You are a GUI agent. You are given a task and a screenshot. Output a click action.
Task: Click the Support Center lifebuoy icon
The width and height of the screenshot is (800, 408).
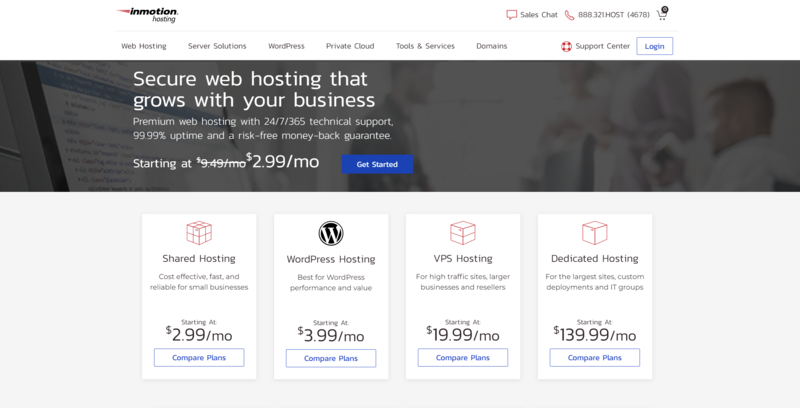pos(566,46)
